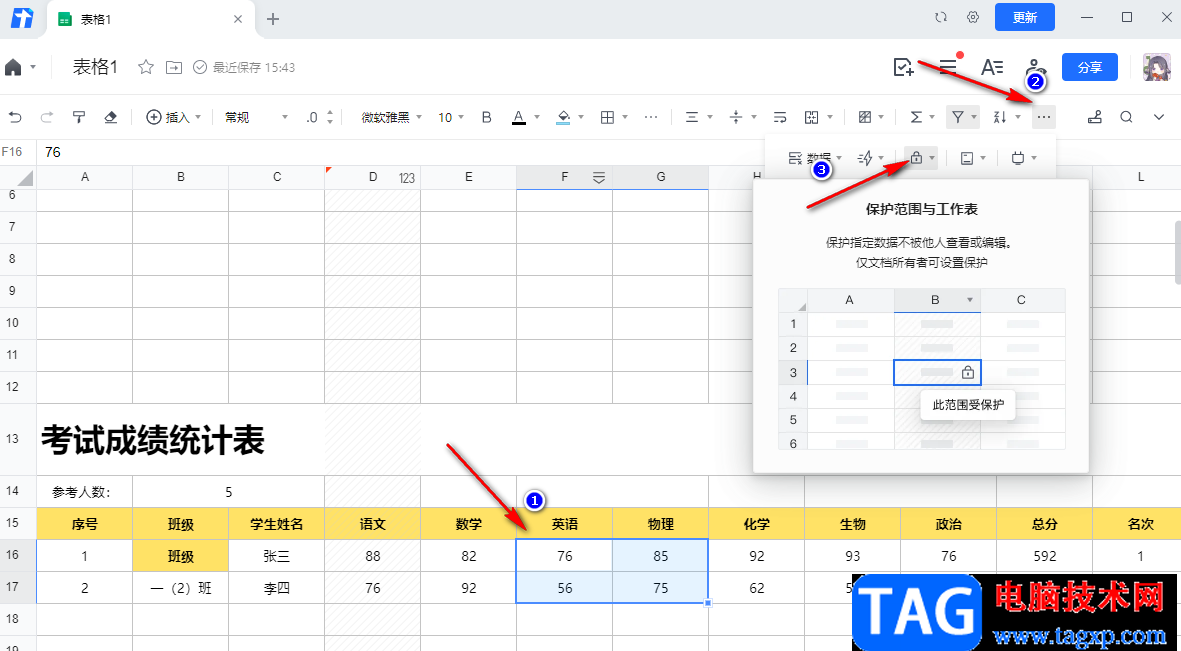This screenshot has width=1181, height=651.
Task: Click the decimal places stepper
Action: click(329, 117)
